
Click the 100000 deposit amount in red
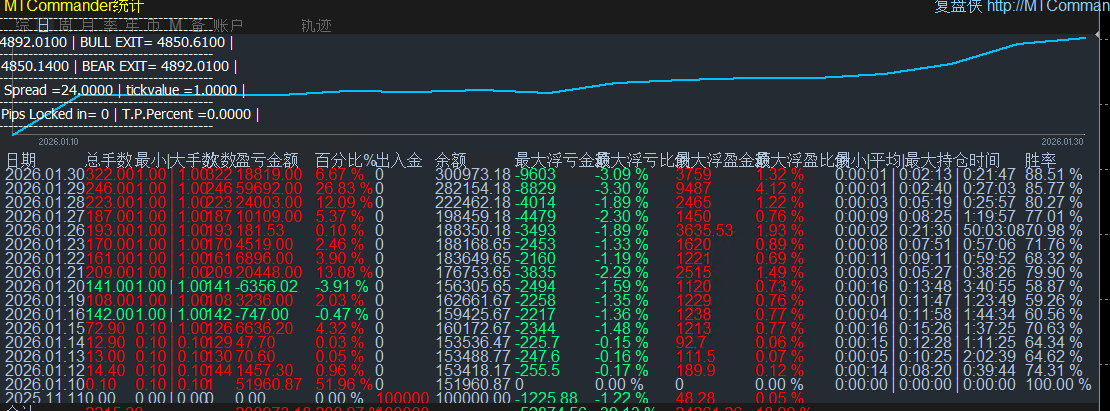pos(404,398)
